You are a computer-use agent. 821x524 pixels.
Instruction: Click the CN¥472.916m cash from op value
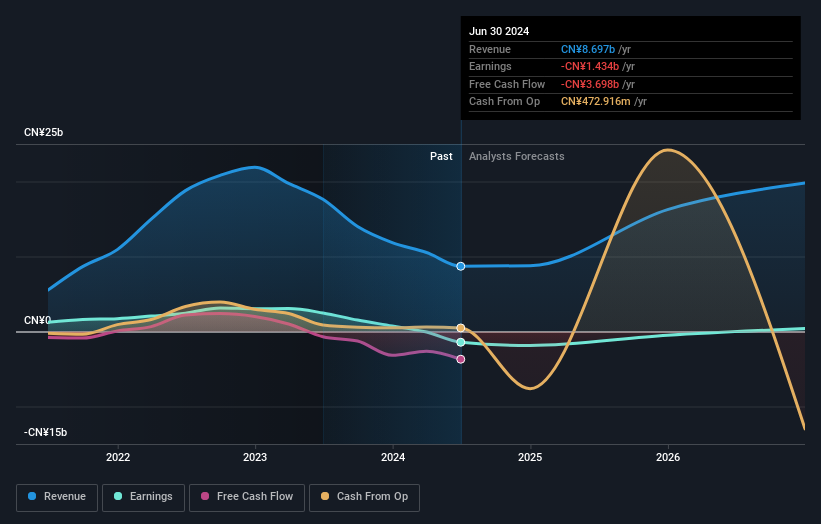coord(595,102)
